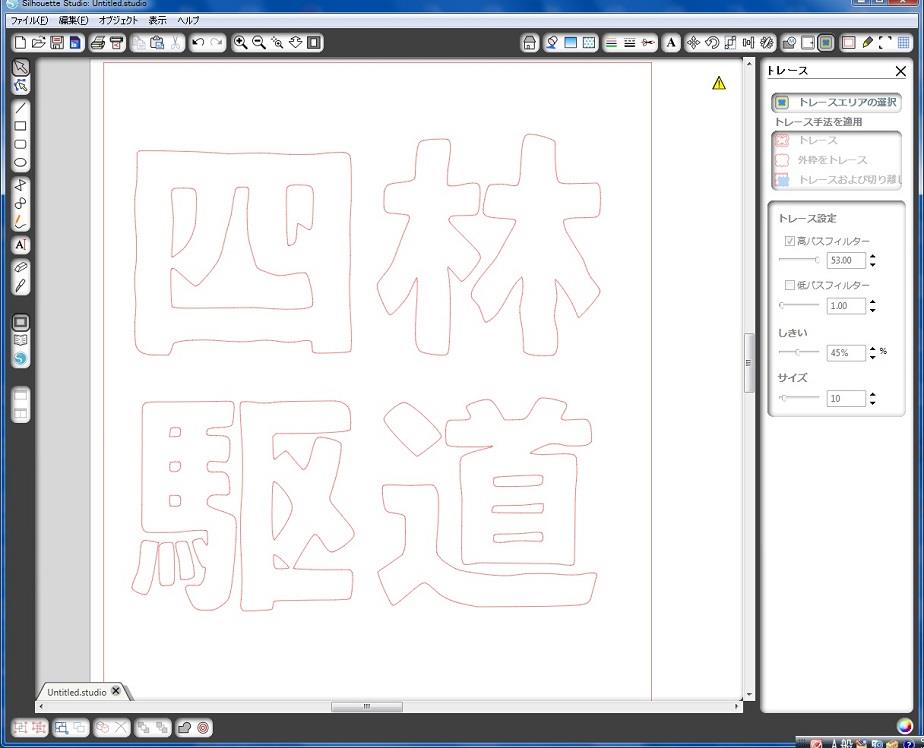Viewport: 924px width, 748px height.
Task: Open the 編集 menu
Action: pos(73,20)
